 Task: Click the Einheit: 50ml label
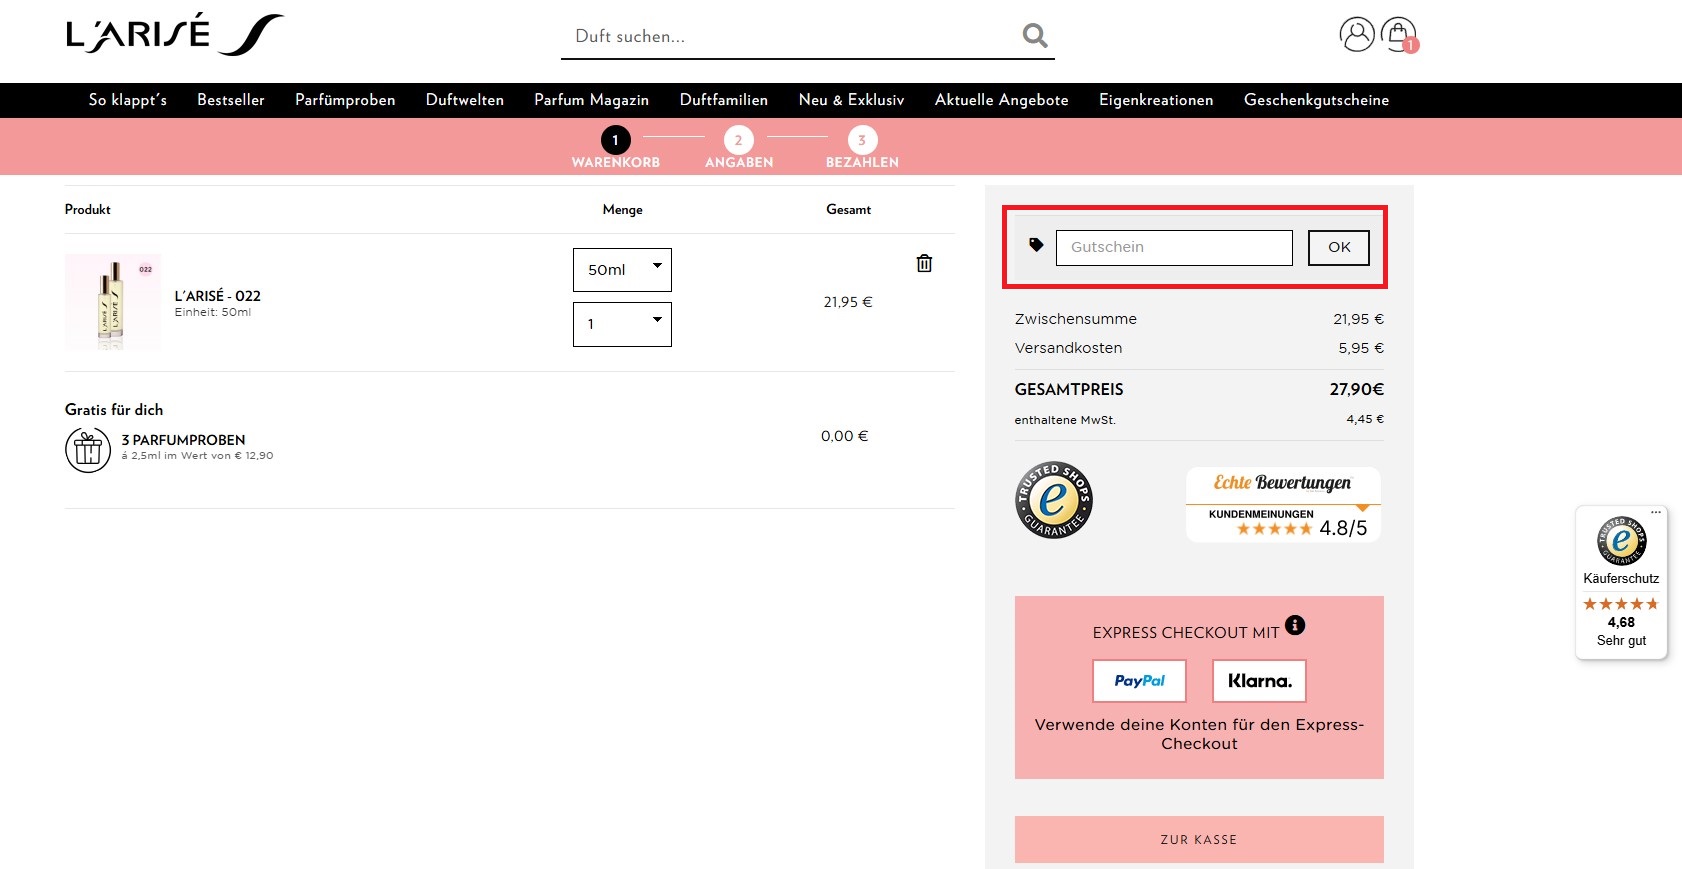point(213,312)
